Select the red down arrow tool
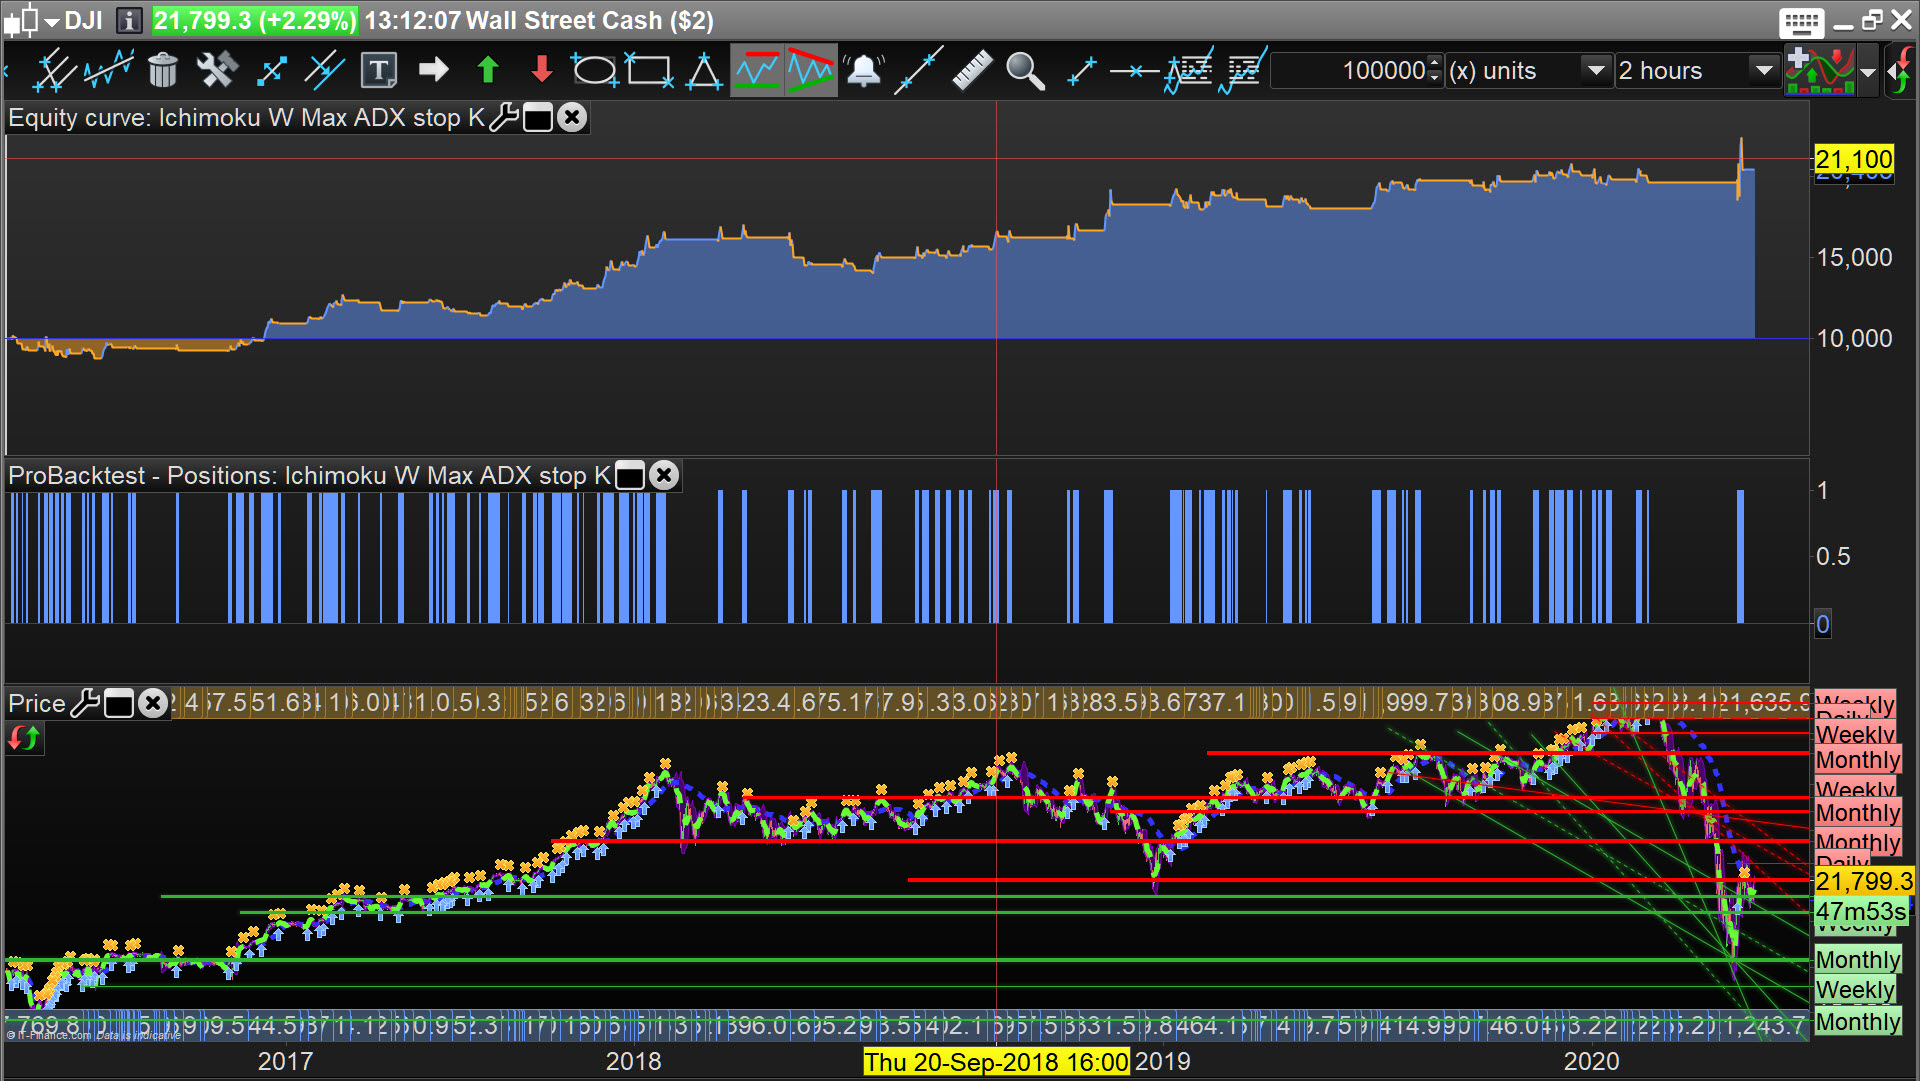The width and height of the screenshot is (1920, 1081). pyautogui.click(x=541, y=70)
